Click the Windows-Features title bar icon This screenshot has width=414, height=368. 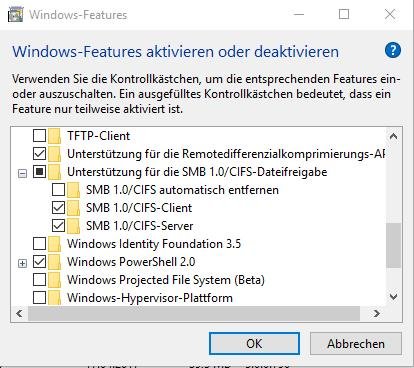tap(16, 14)
